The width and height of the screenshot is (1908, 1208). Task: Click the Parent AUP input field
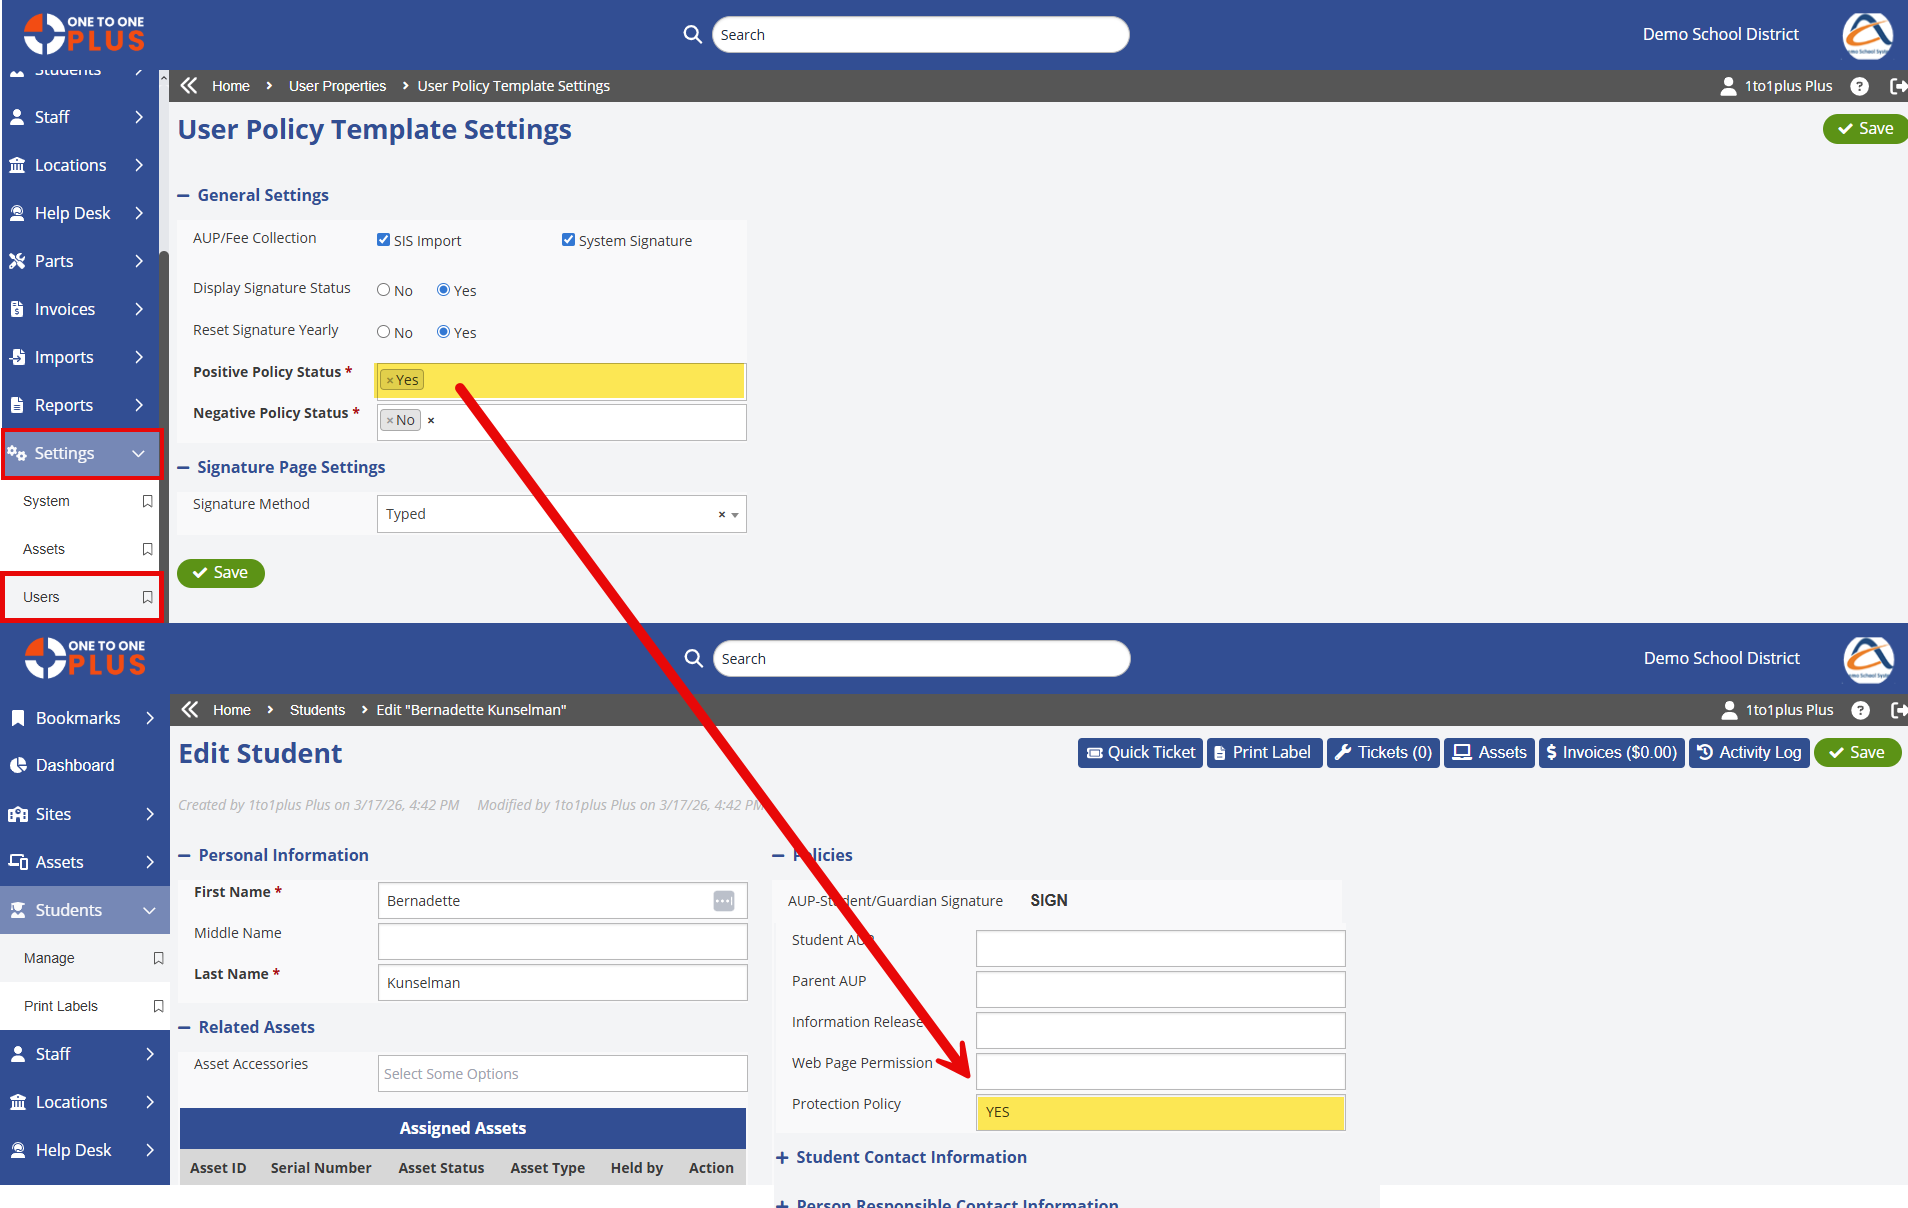click(x=1160, y=990)
